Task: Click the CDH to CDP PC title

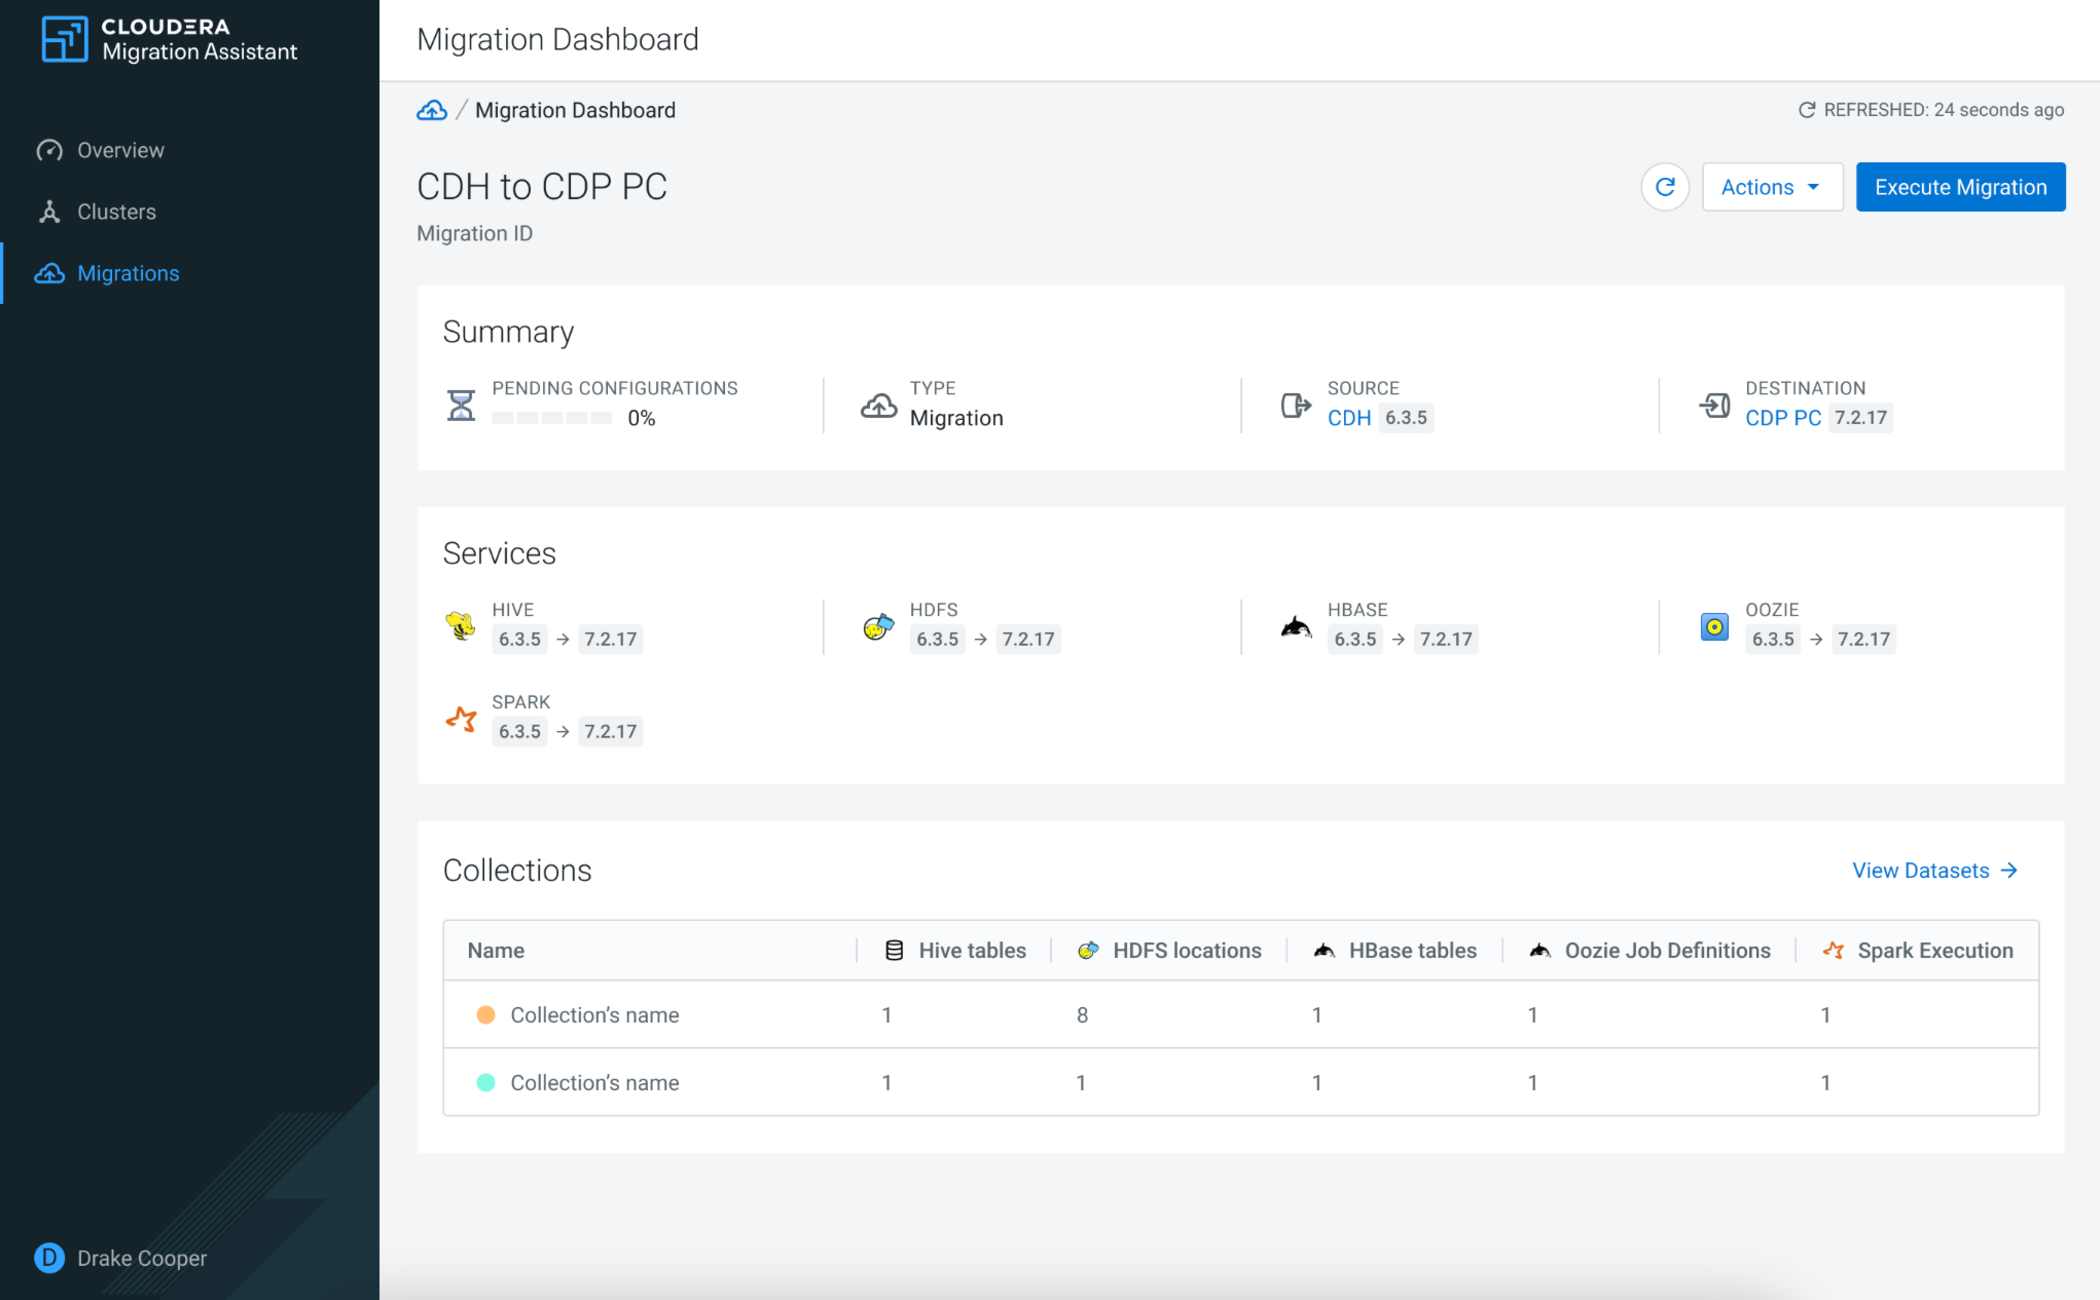Action: point(542,187)
